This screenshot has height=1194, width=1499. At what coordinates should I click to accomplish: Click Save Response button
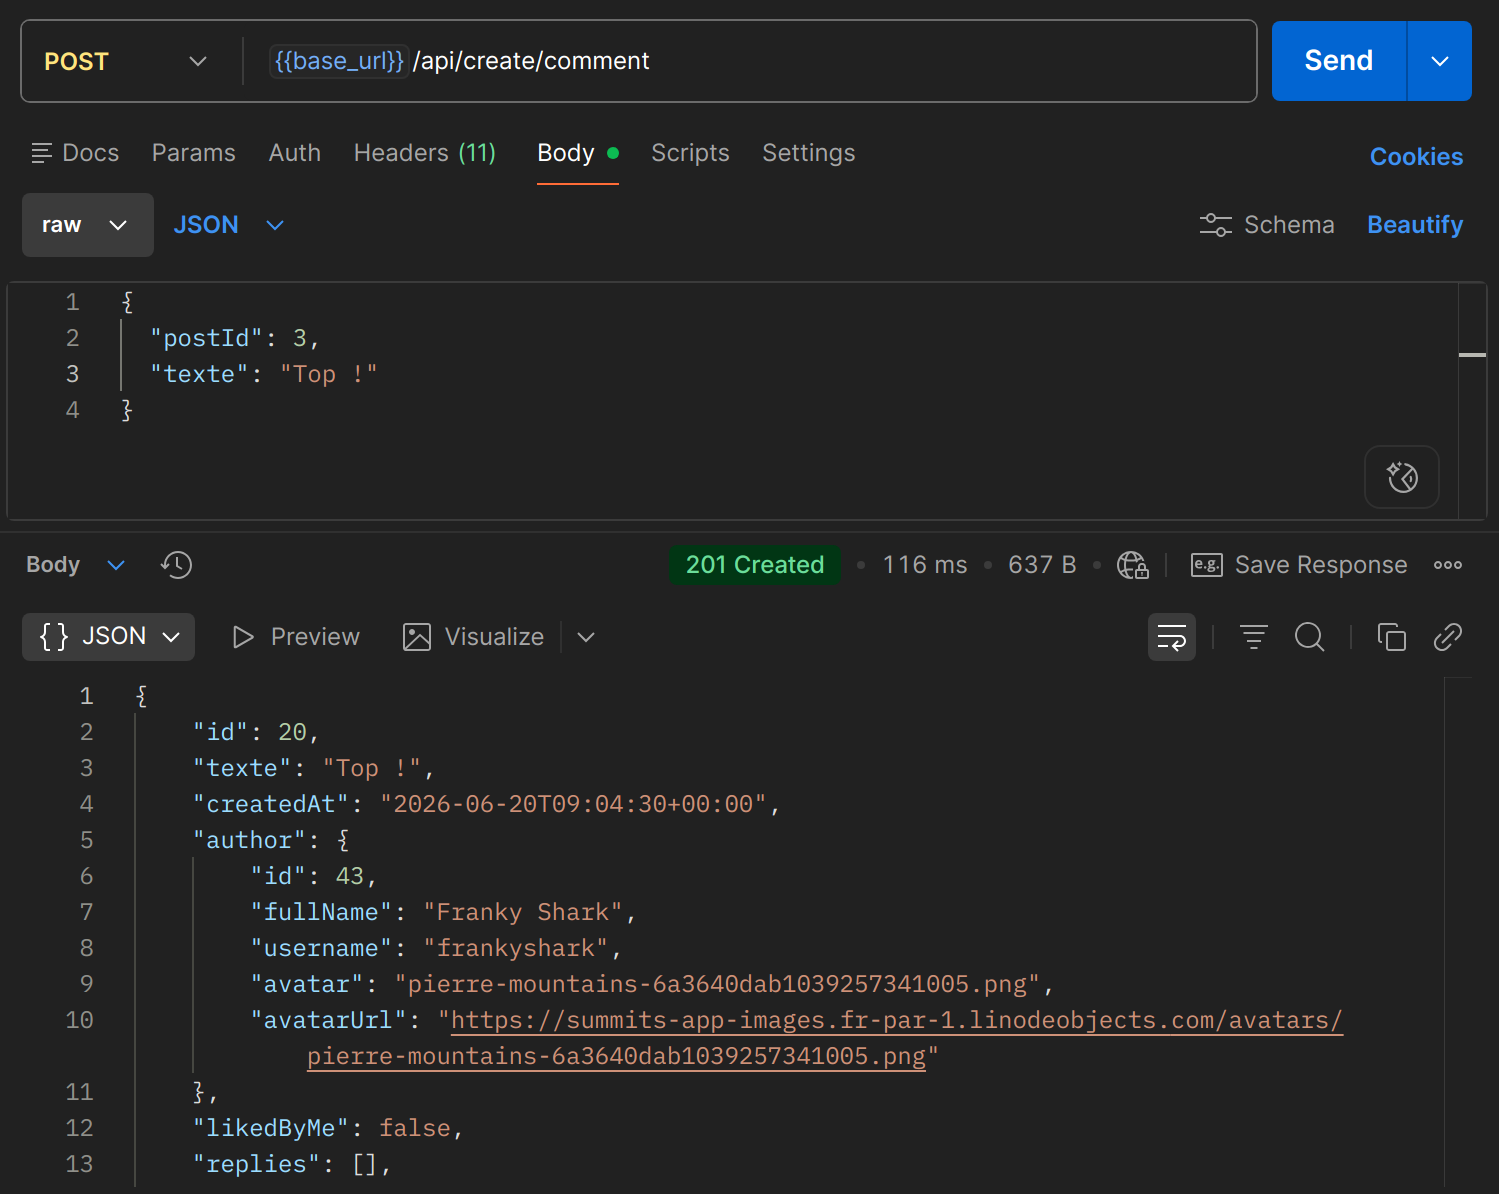(1299, 565)
